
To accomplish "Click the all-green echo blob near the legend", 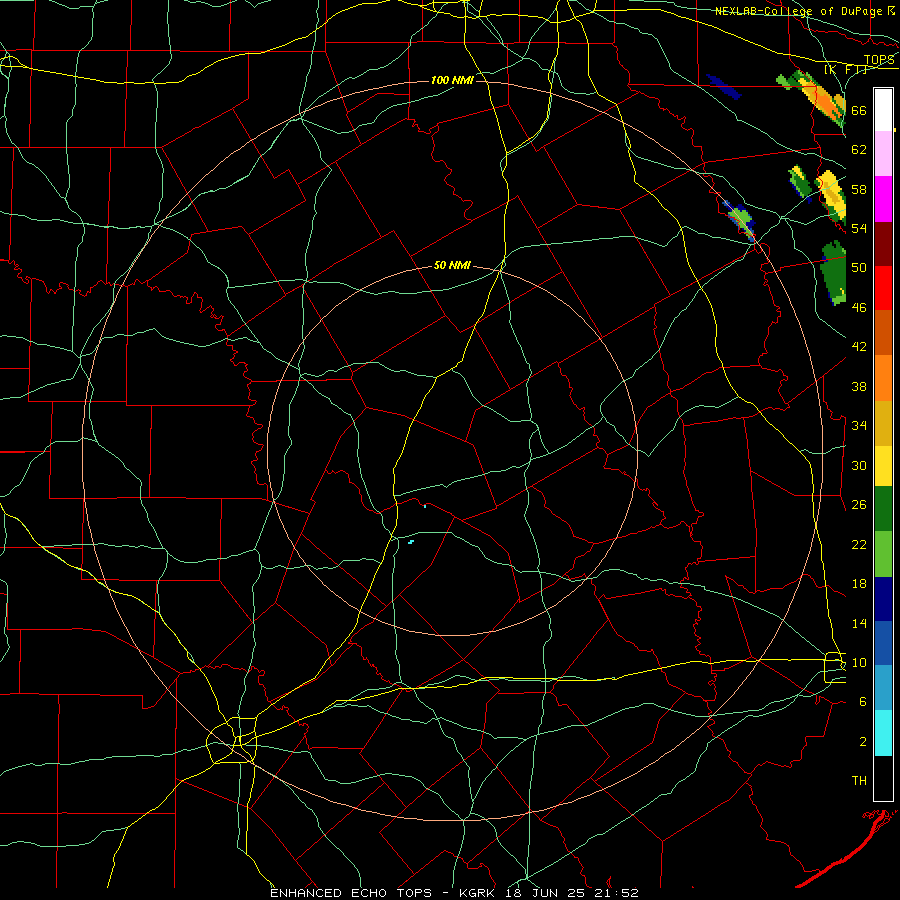I will pyautogui.click(x=834, y=273).
